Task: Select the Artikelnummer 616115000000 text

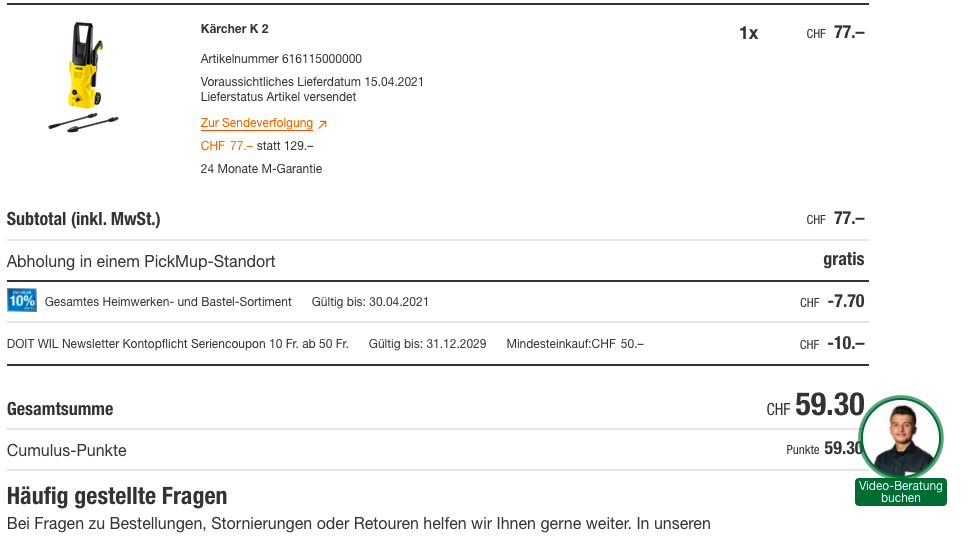Action: point(281,59)
